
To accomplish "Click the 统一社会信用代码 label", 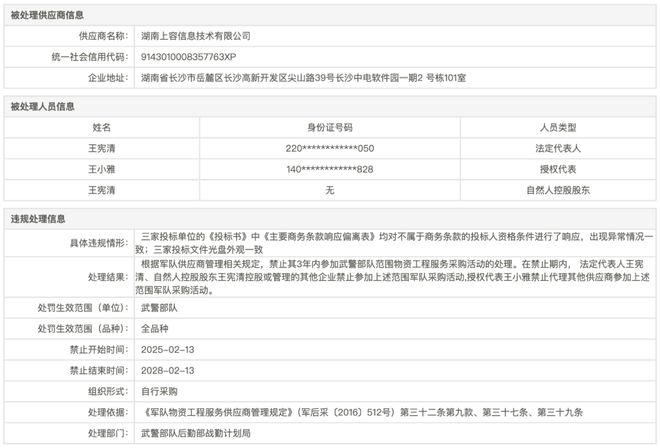I will (89, 57).
